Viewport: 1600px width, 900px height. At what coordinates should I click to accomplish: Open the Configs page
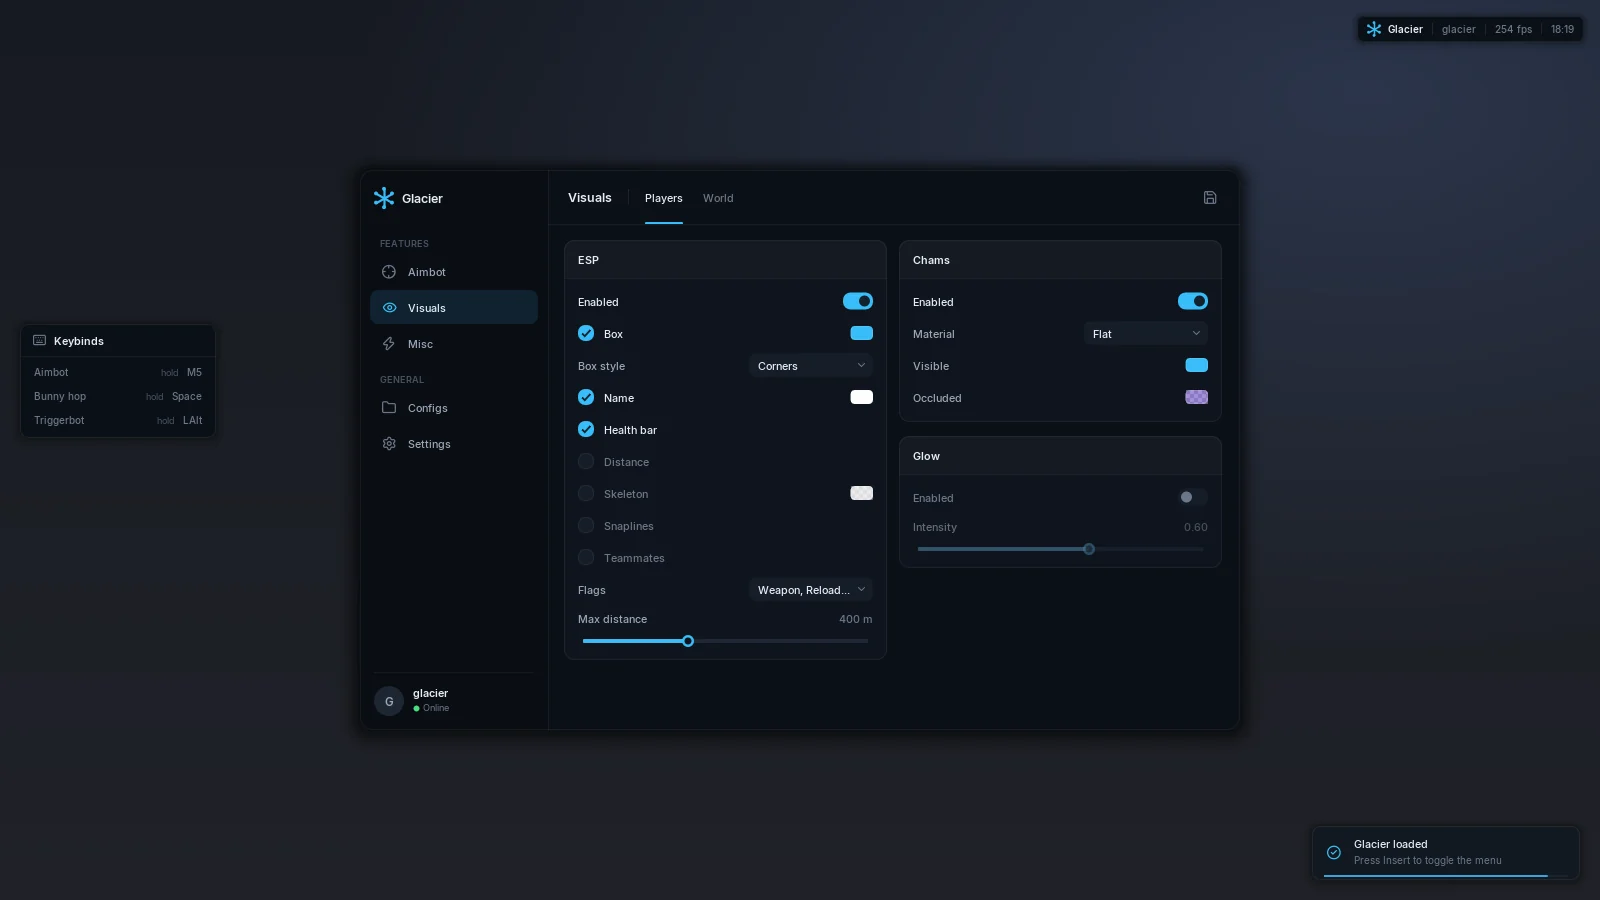point(454,408)
